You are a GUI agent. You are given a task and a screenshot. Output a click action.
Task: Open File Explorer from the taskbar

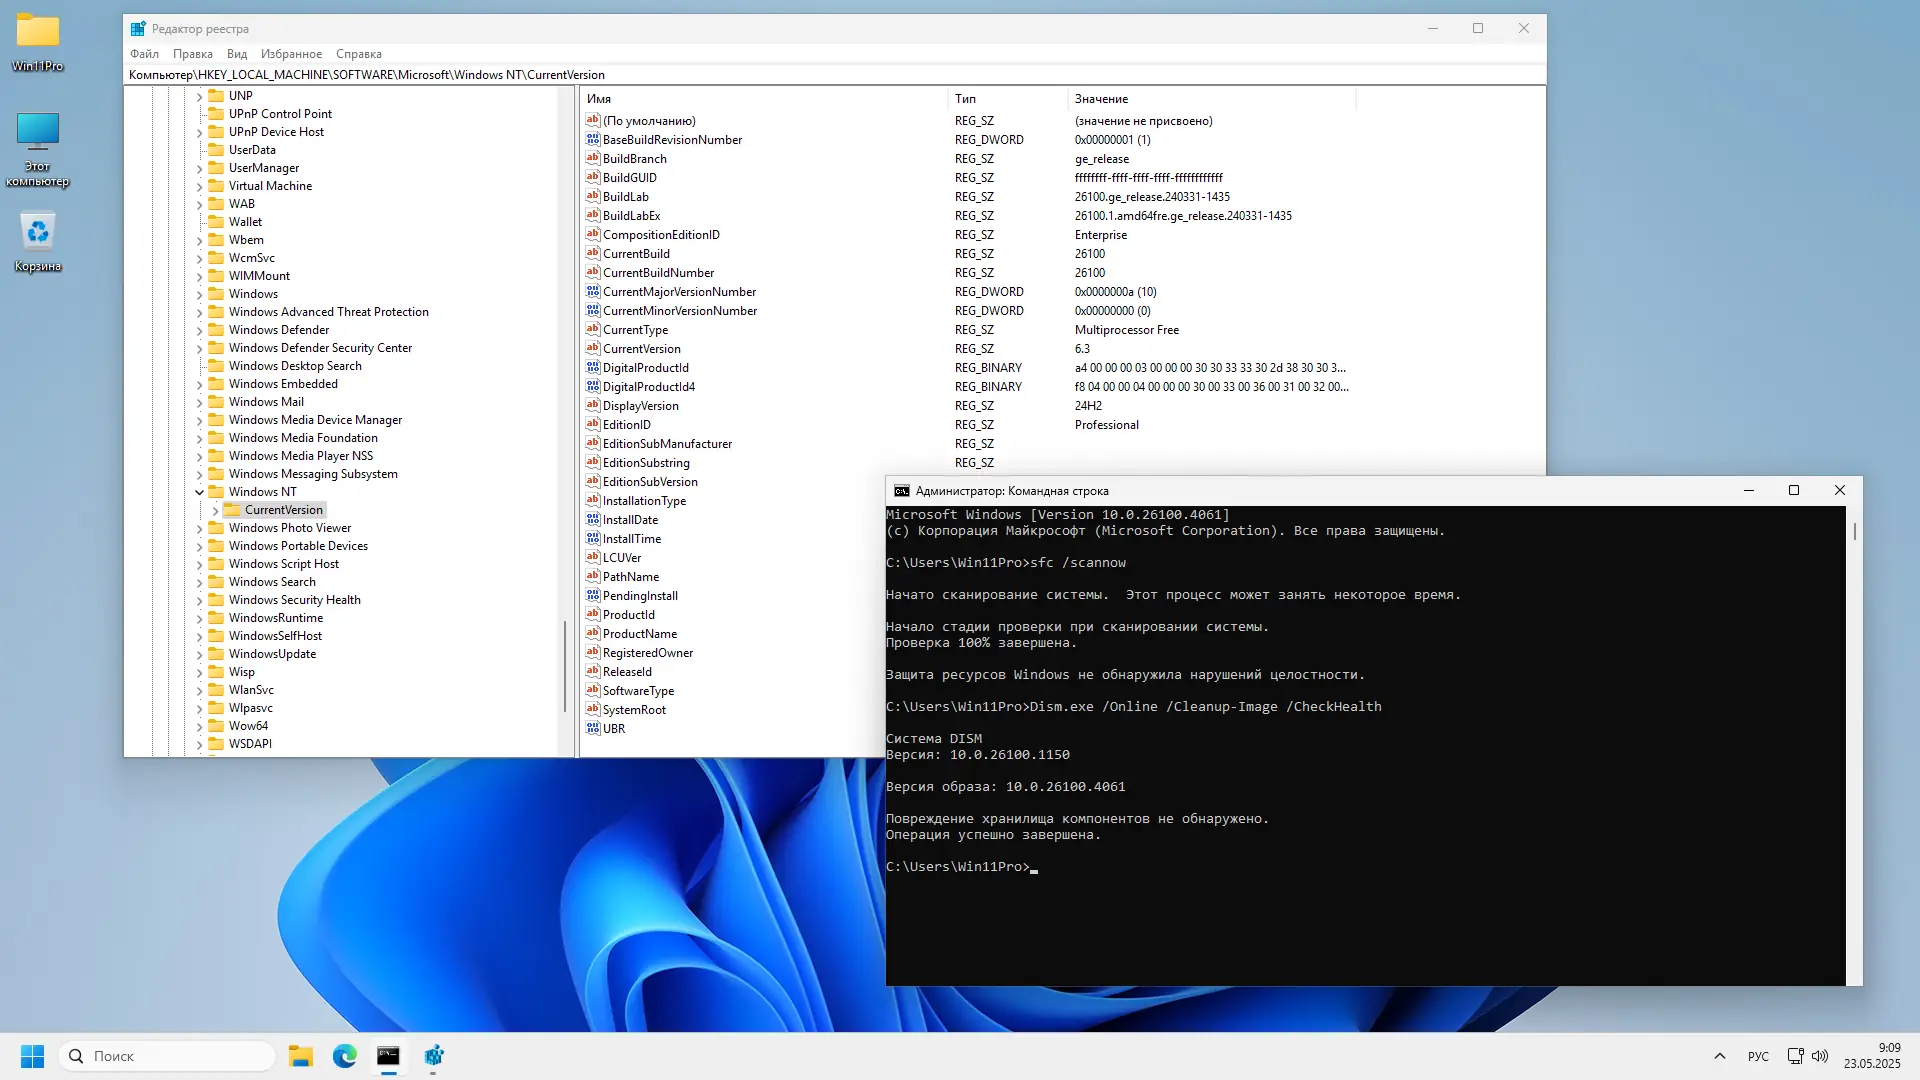(x=300, y=1056)
